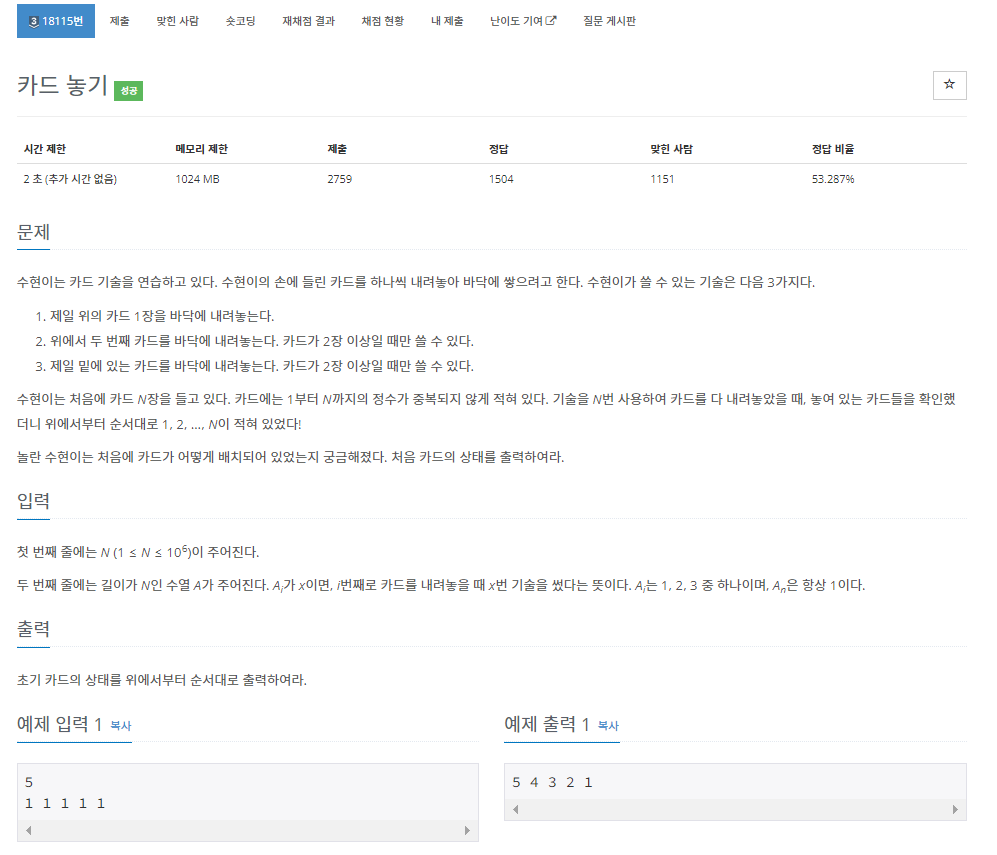Image resolution: width=997 pixels, height=855 pixels.
Task: Click the example input text '1 1 1 1 1'
Action: 65,804
